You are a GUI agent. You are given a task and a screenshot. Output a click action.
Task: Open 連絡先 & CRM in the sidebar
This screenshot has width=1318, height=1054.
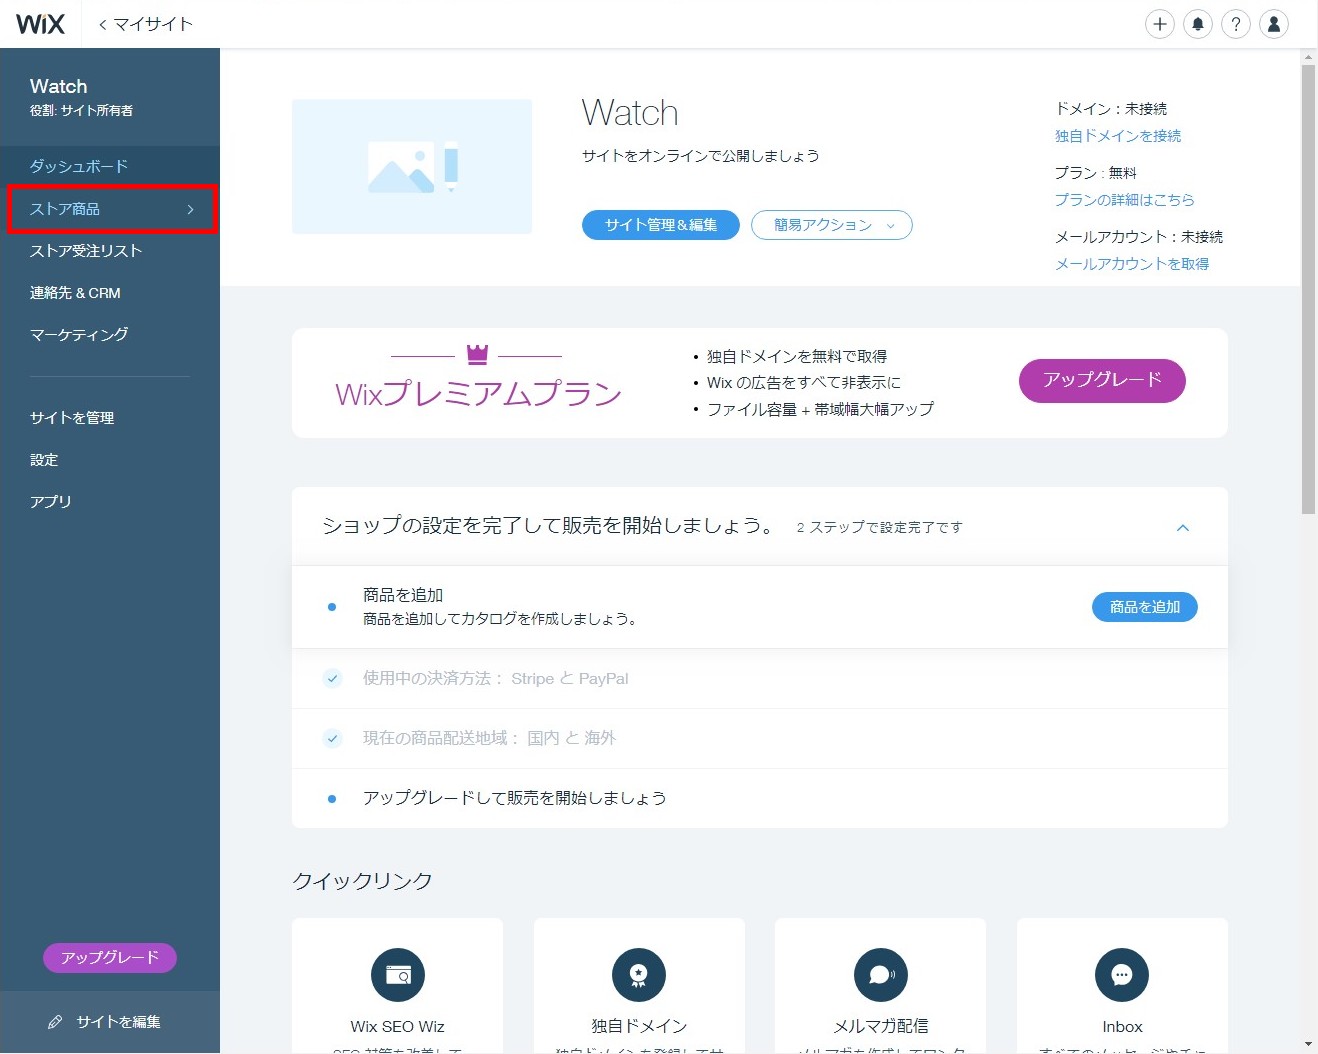pyautogui.click(x=75, y=293)
